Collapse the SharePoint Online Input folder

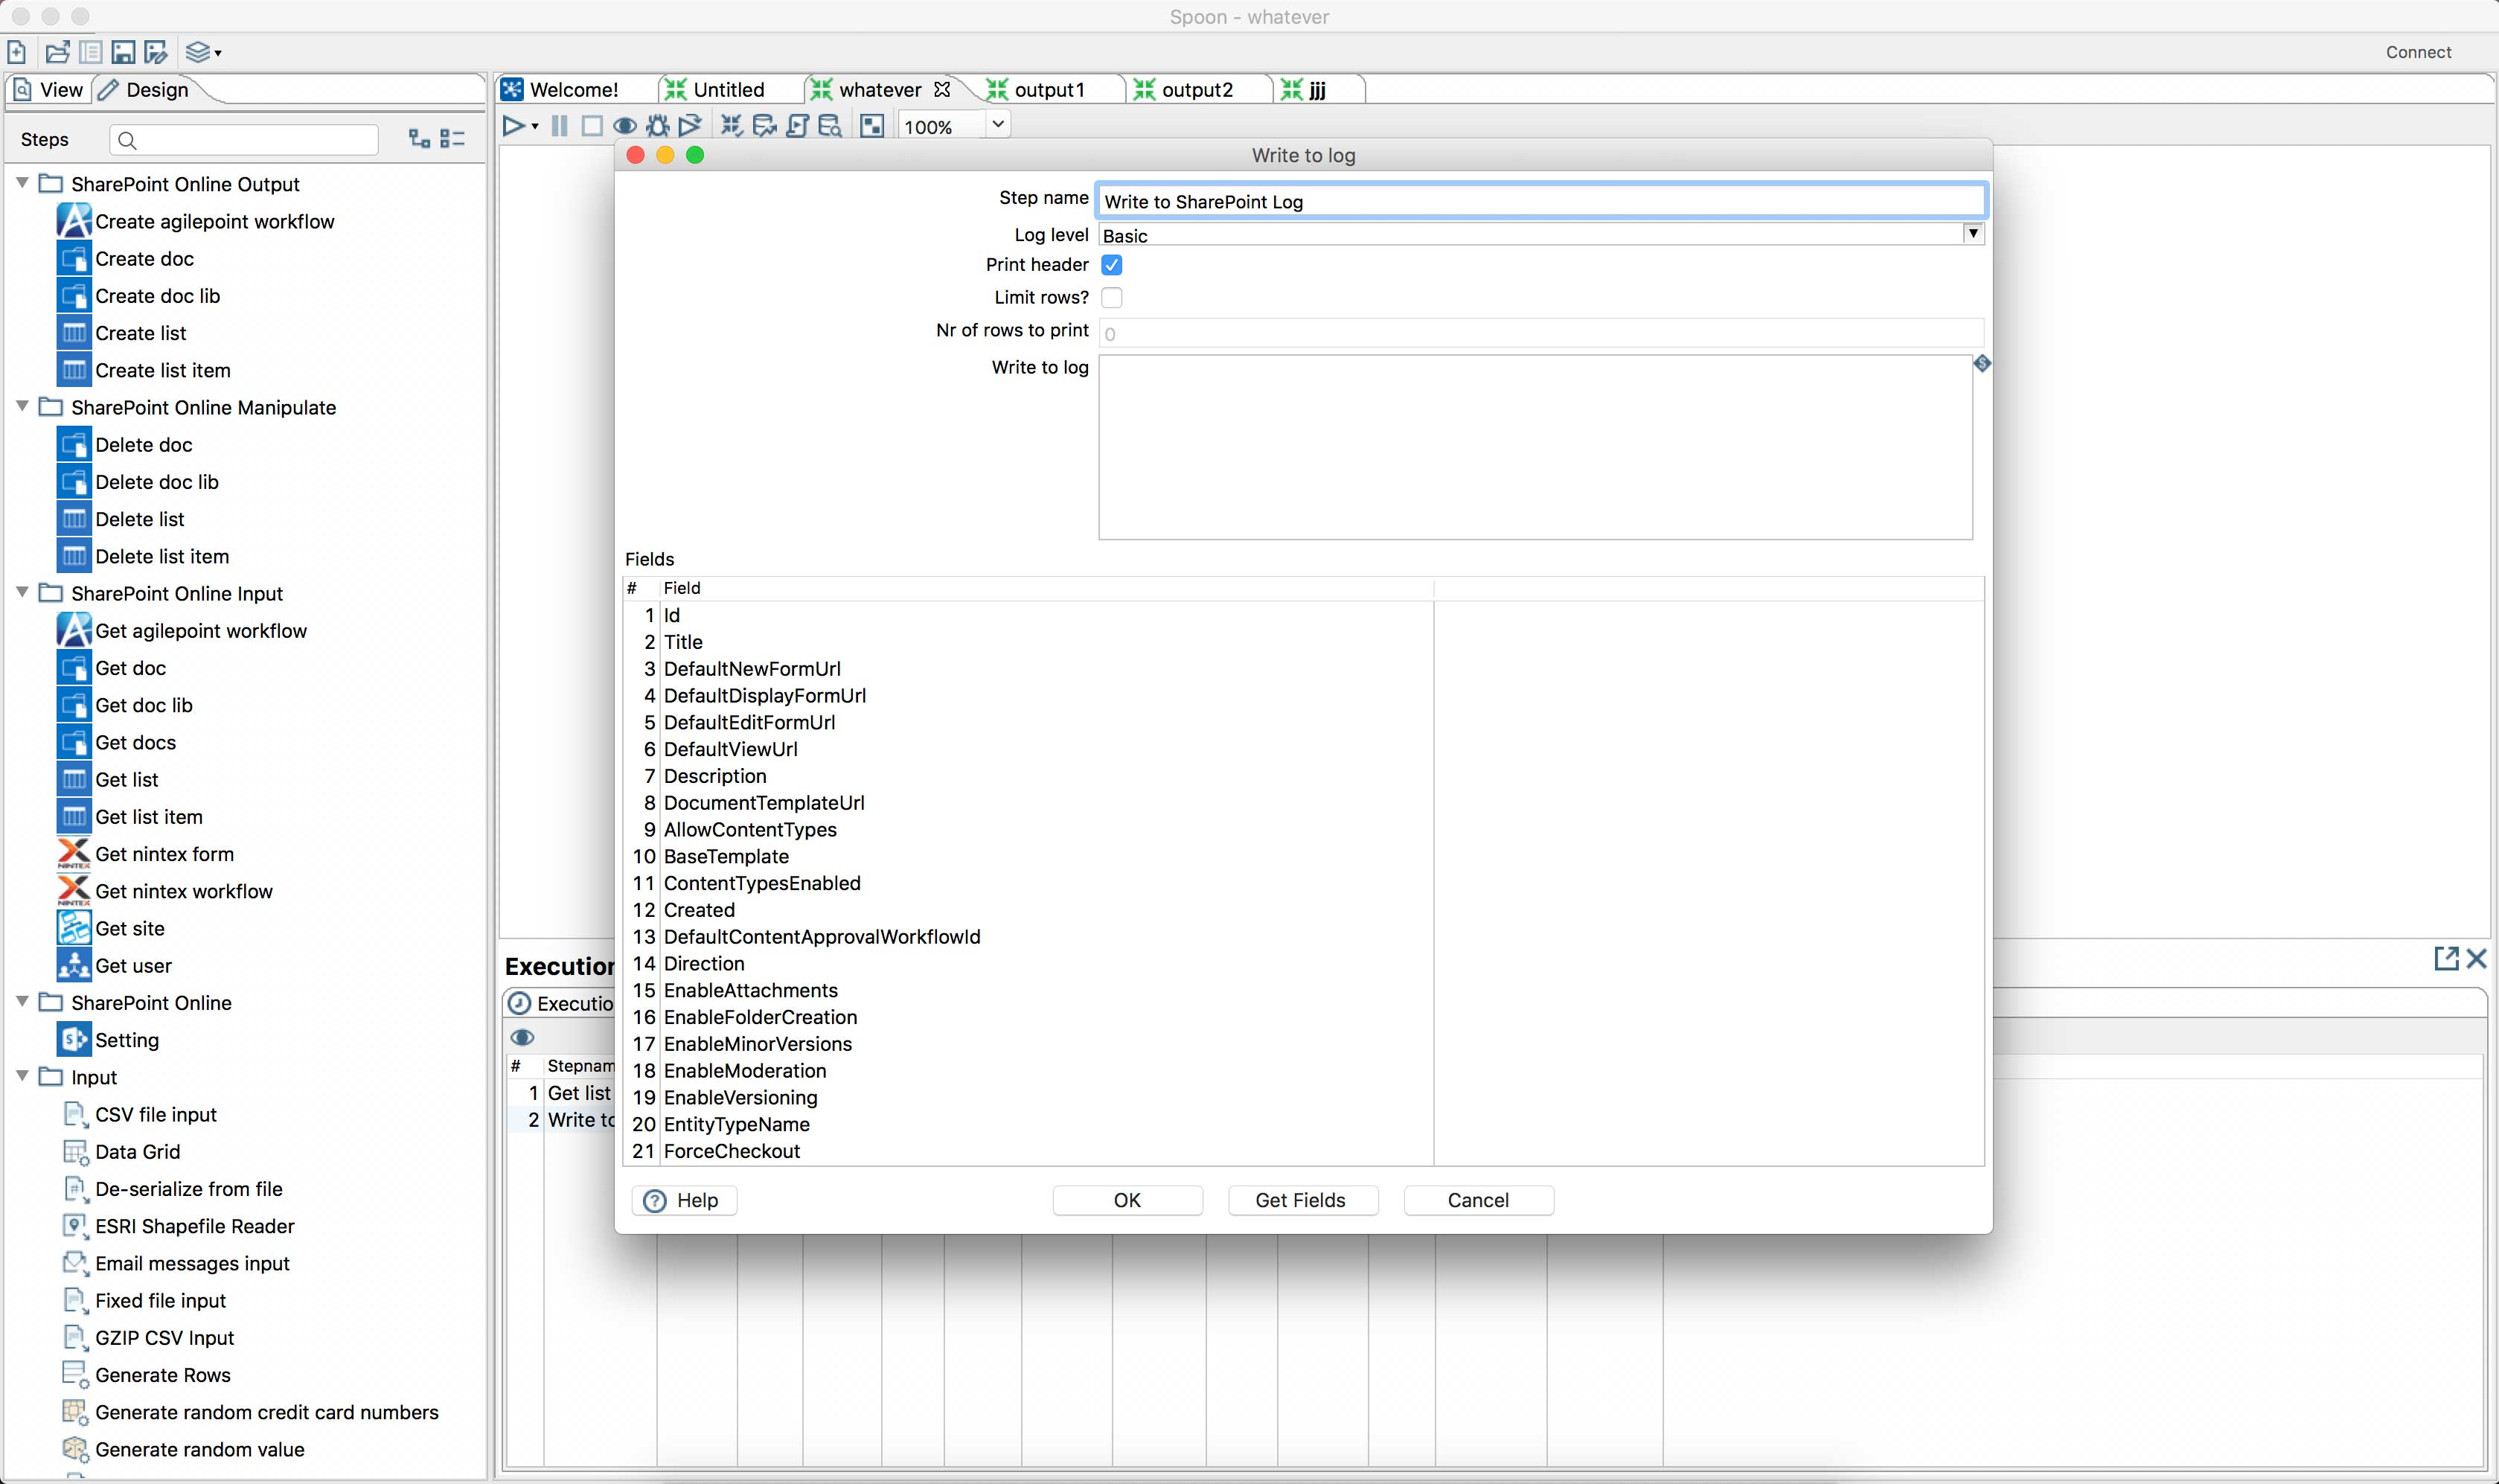click(x=22, y=592)
